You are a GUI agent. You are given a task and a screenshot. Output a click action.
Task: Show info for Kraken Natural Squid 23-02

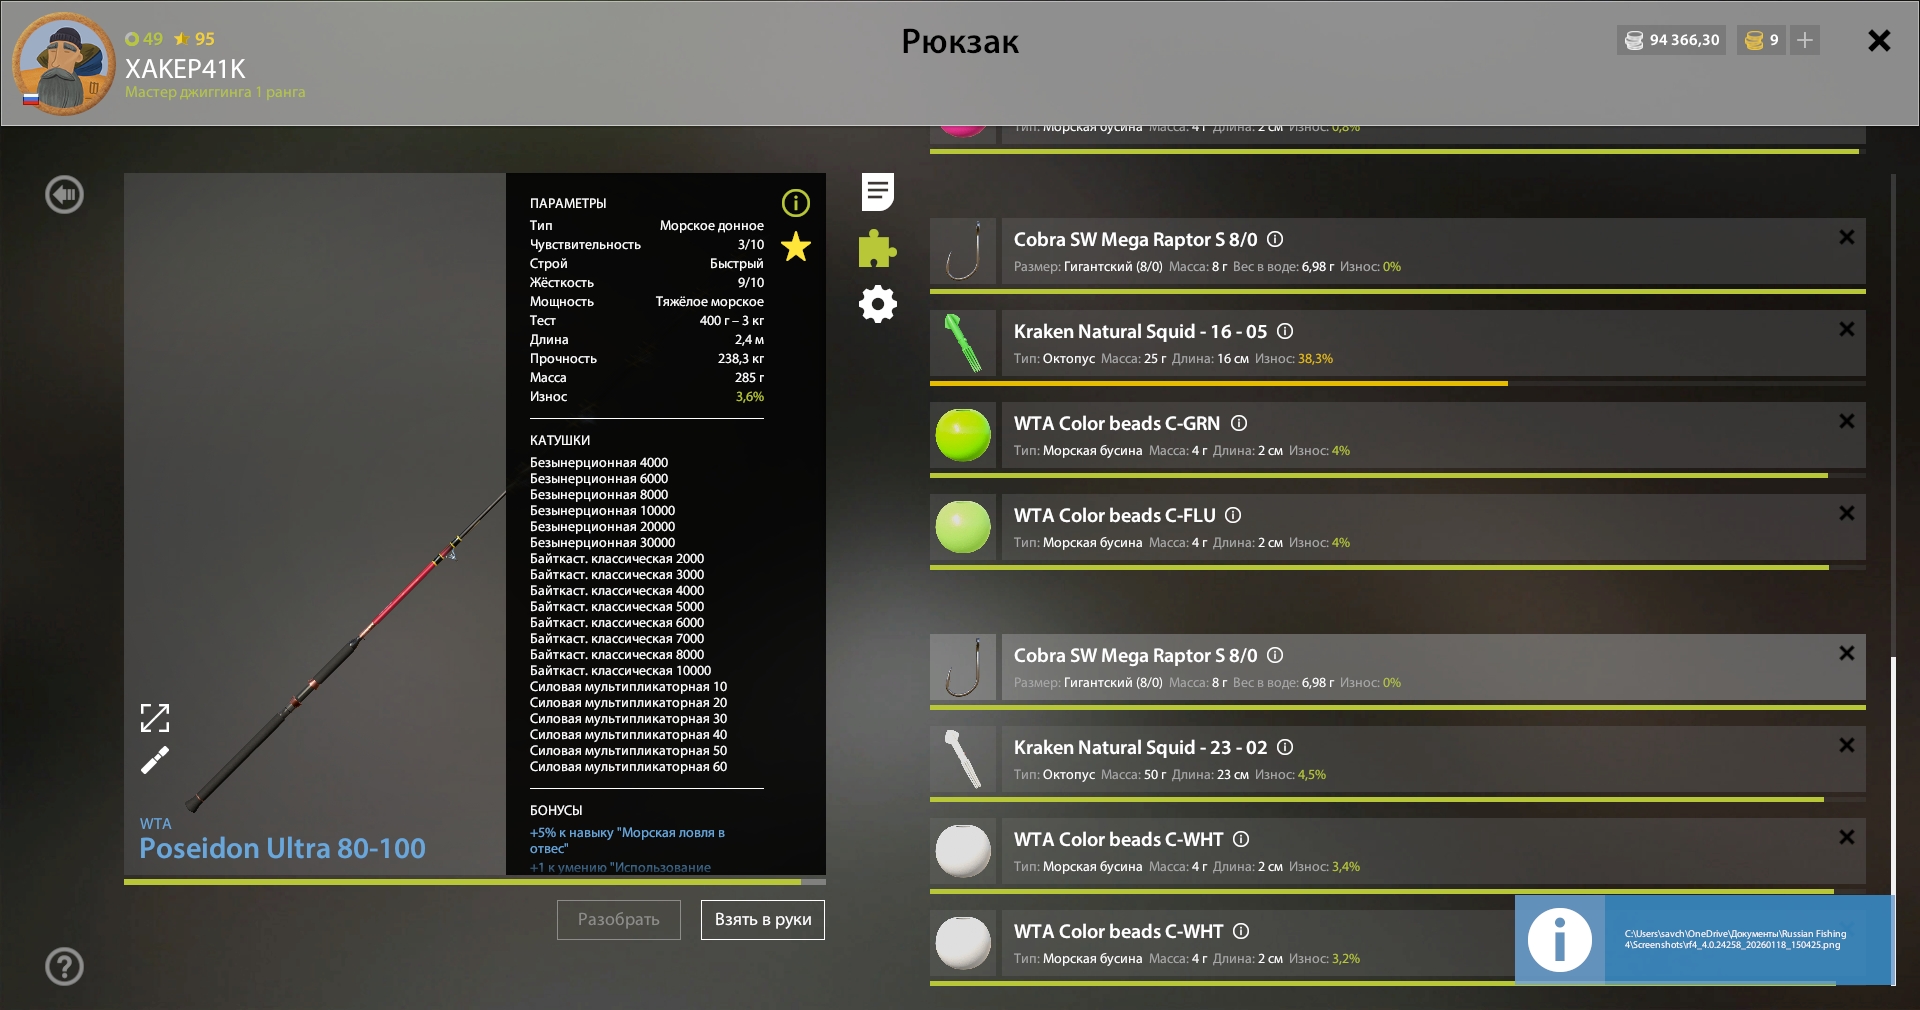pos(1285,747)
